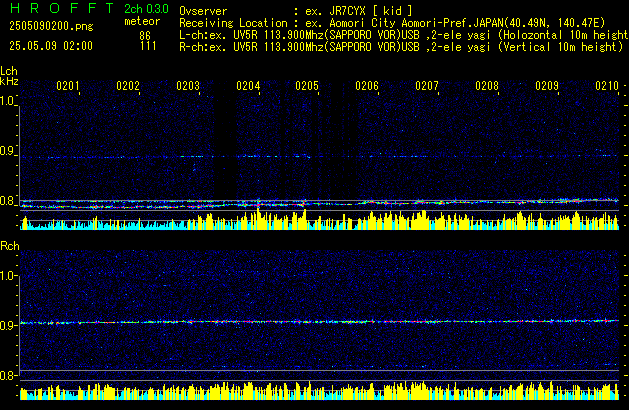629x410 pixels.
Task: Click the Rch 0.9 kHz axis label
Action: tap(7, 325)
